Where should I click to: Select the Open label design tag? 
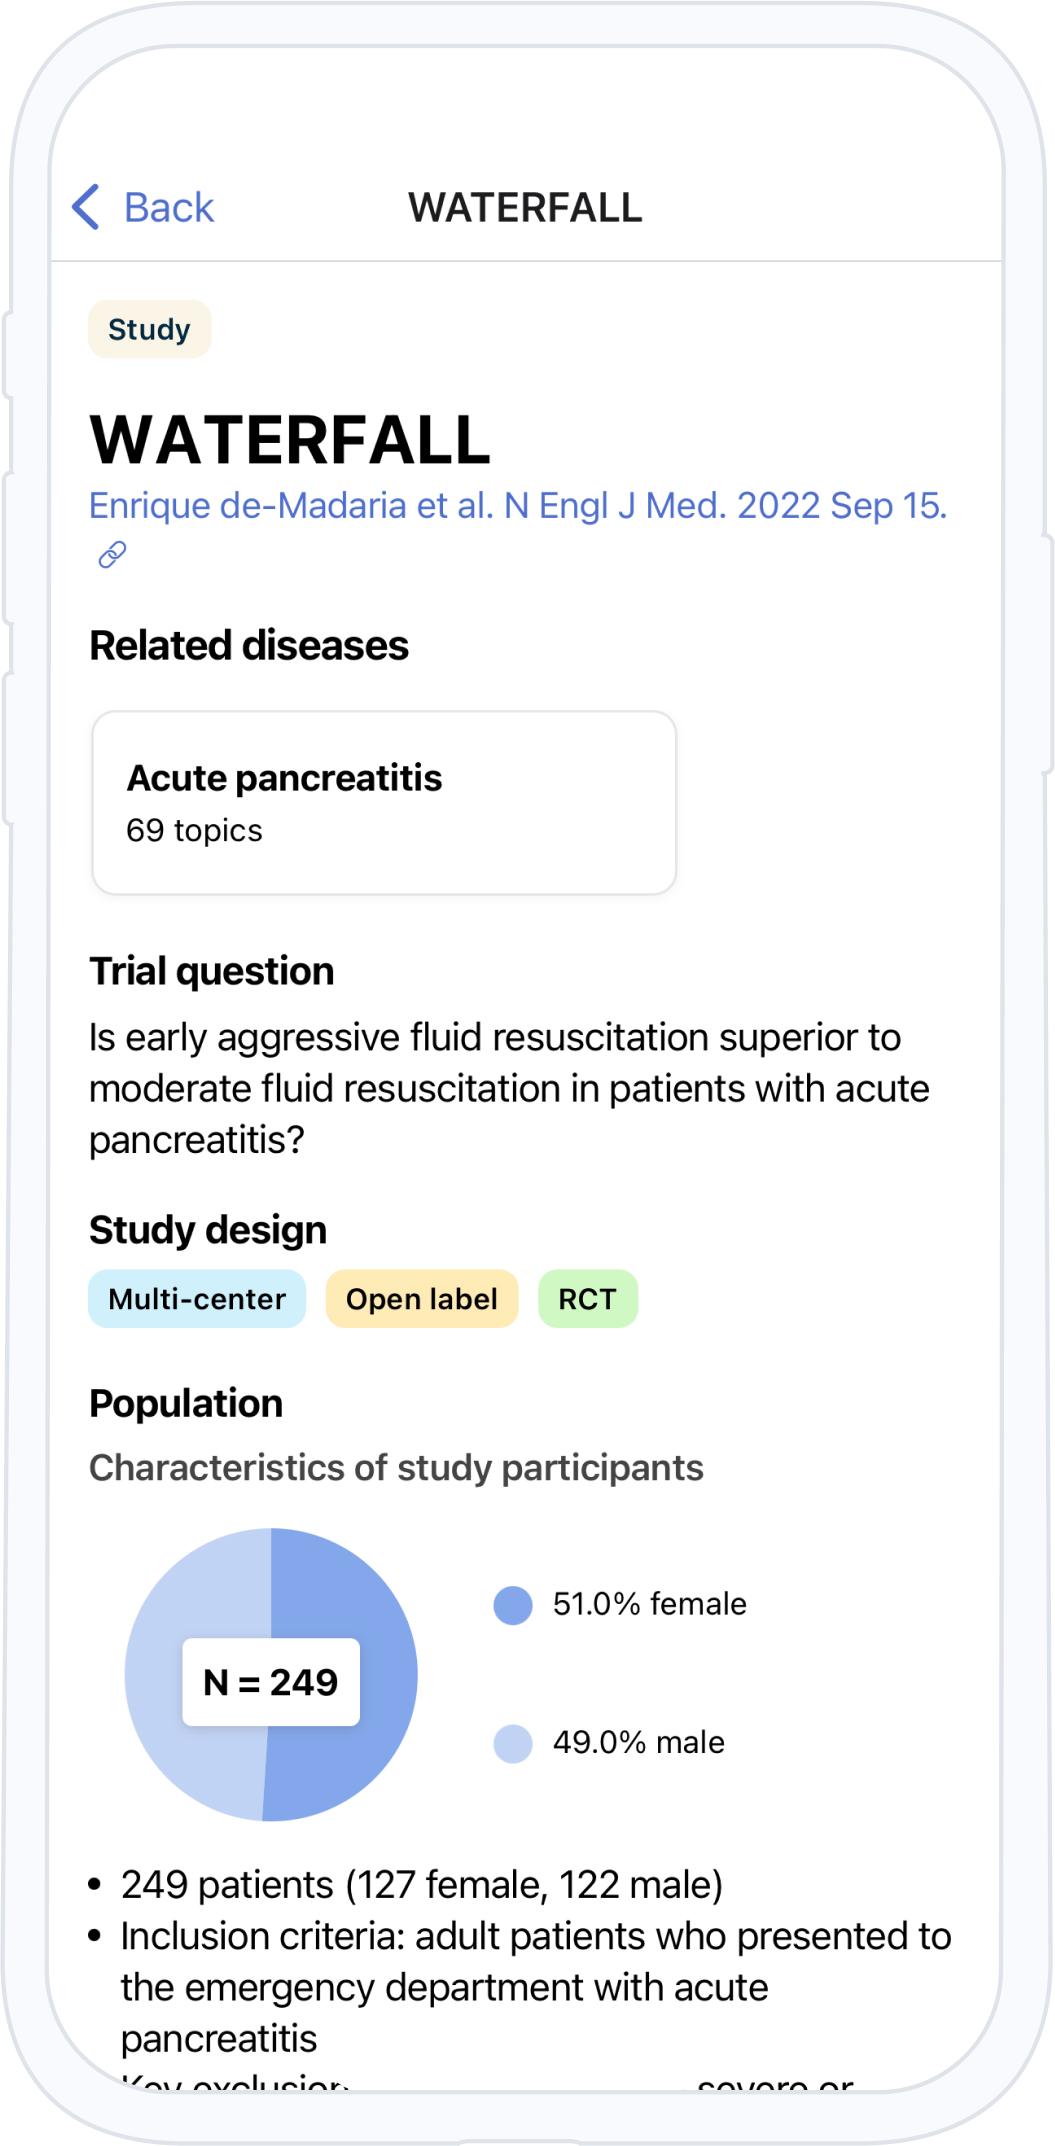pyautogui.click(x=422, y=1299)
